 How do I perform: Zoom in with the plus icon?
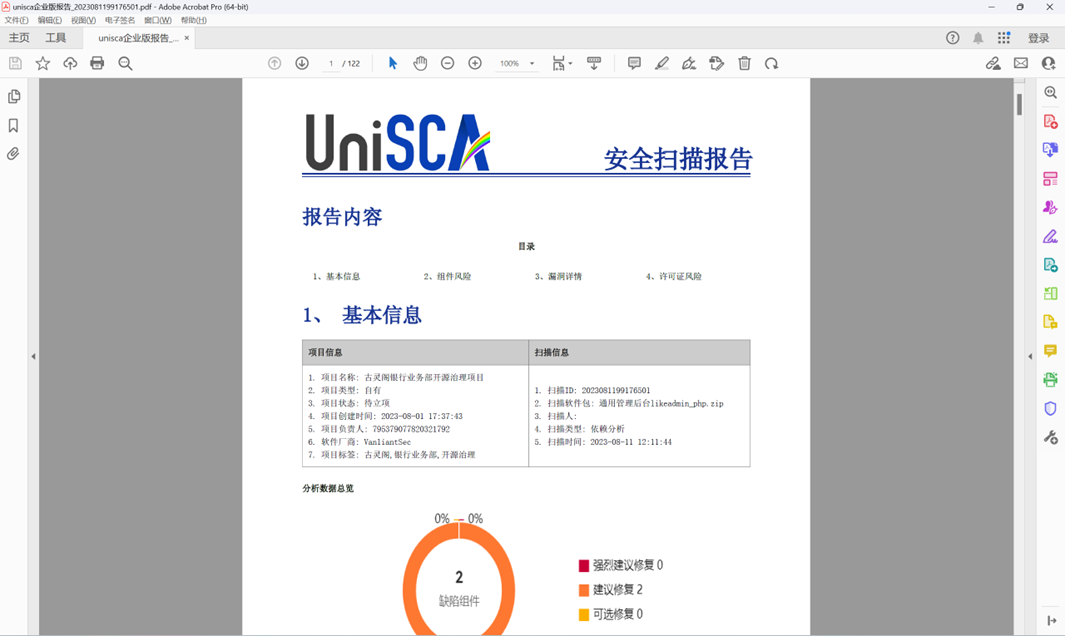(475, 63)
